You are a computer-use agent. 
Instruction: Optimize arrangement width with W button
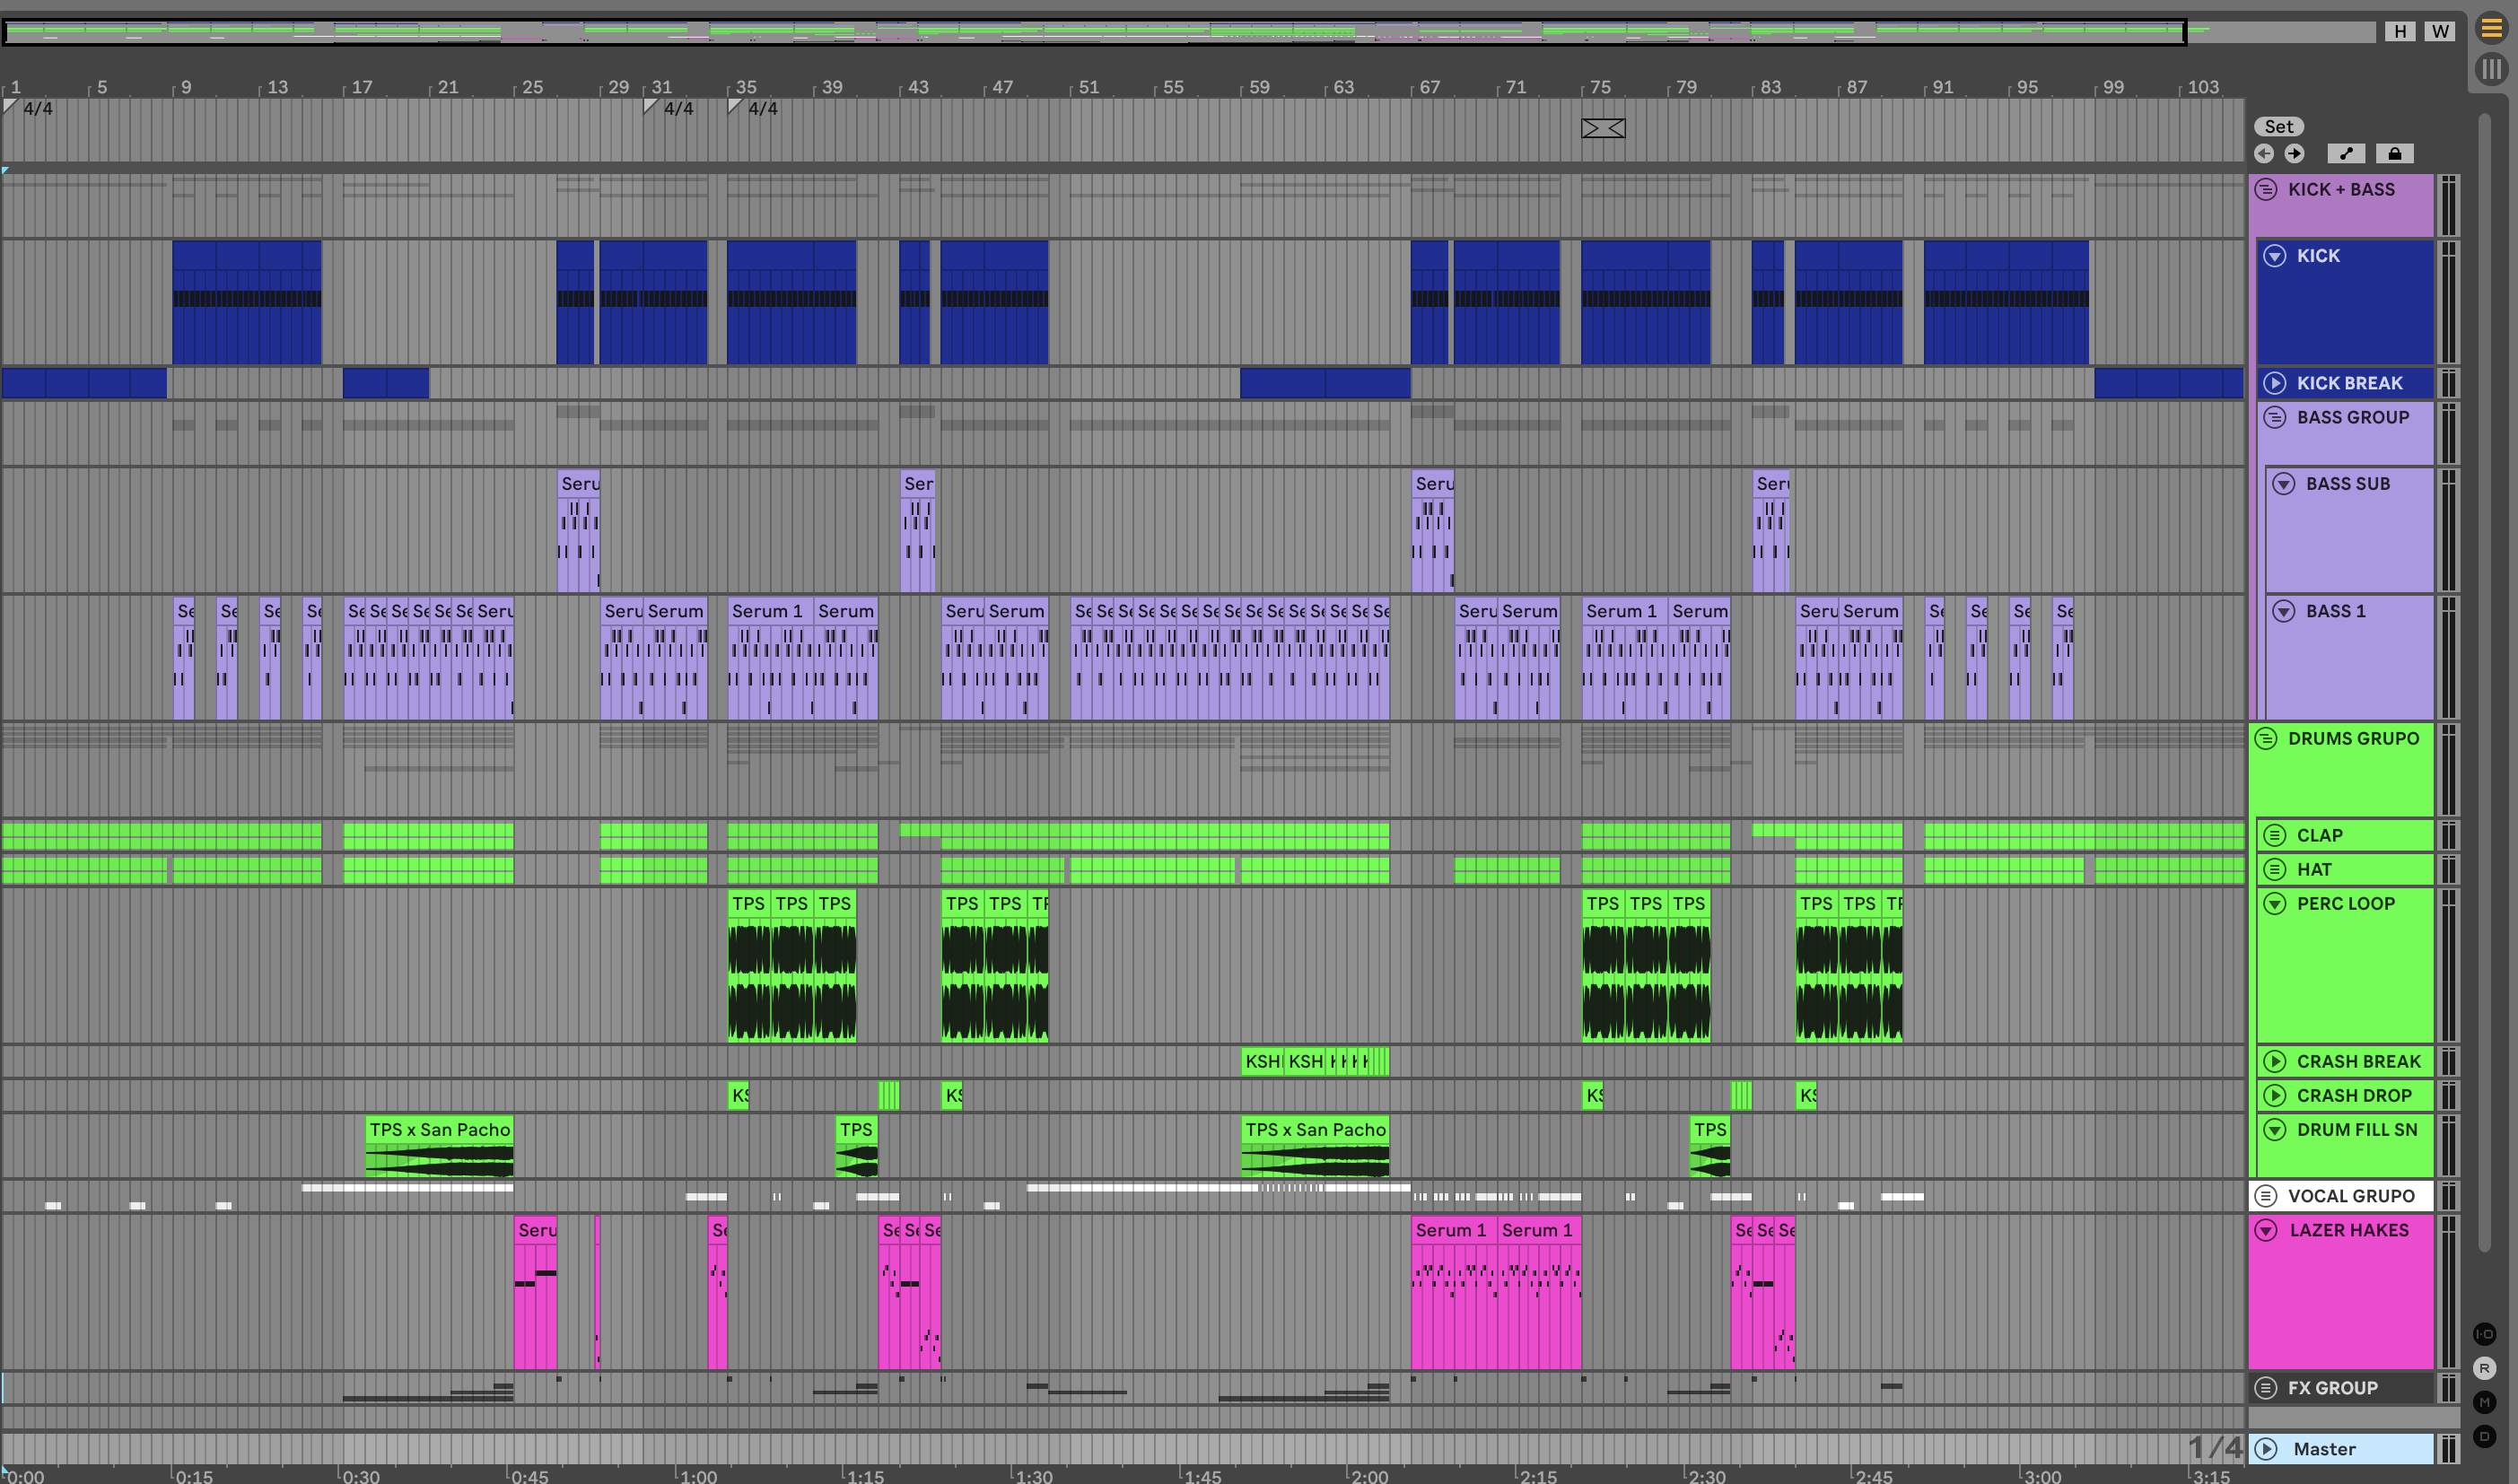coord(2440,31)
